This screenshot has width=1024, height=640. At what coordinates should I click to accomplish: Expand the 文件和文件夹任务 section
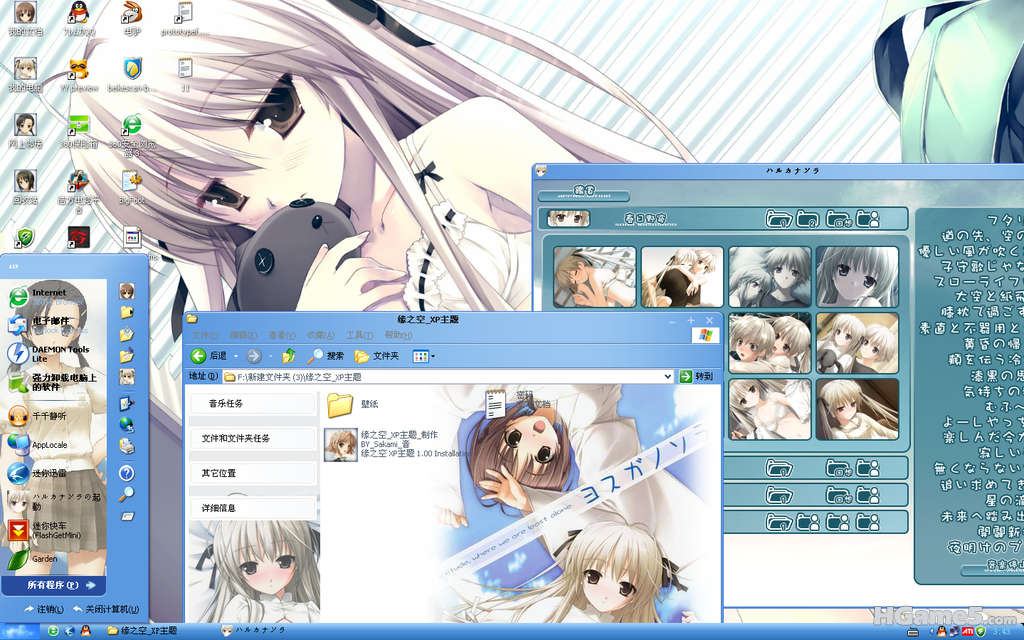(x=253, y=438)
